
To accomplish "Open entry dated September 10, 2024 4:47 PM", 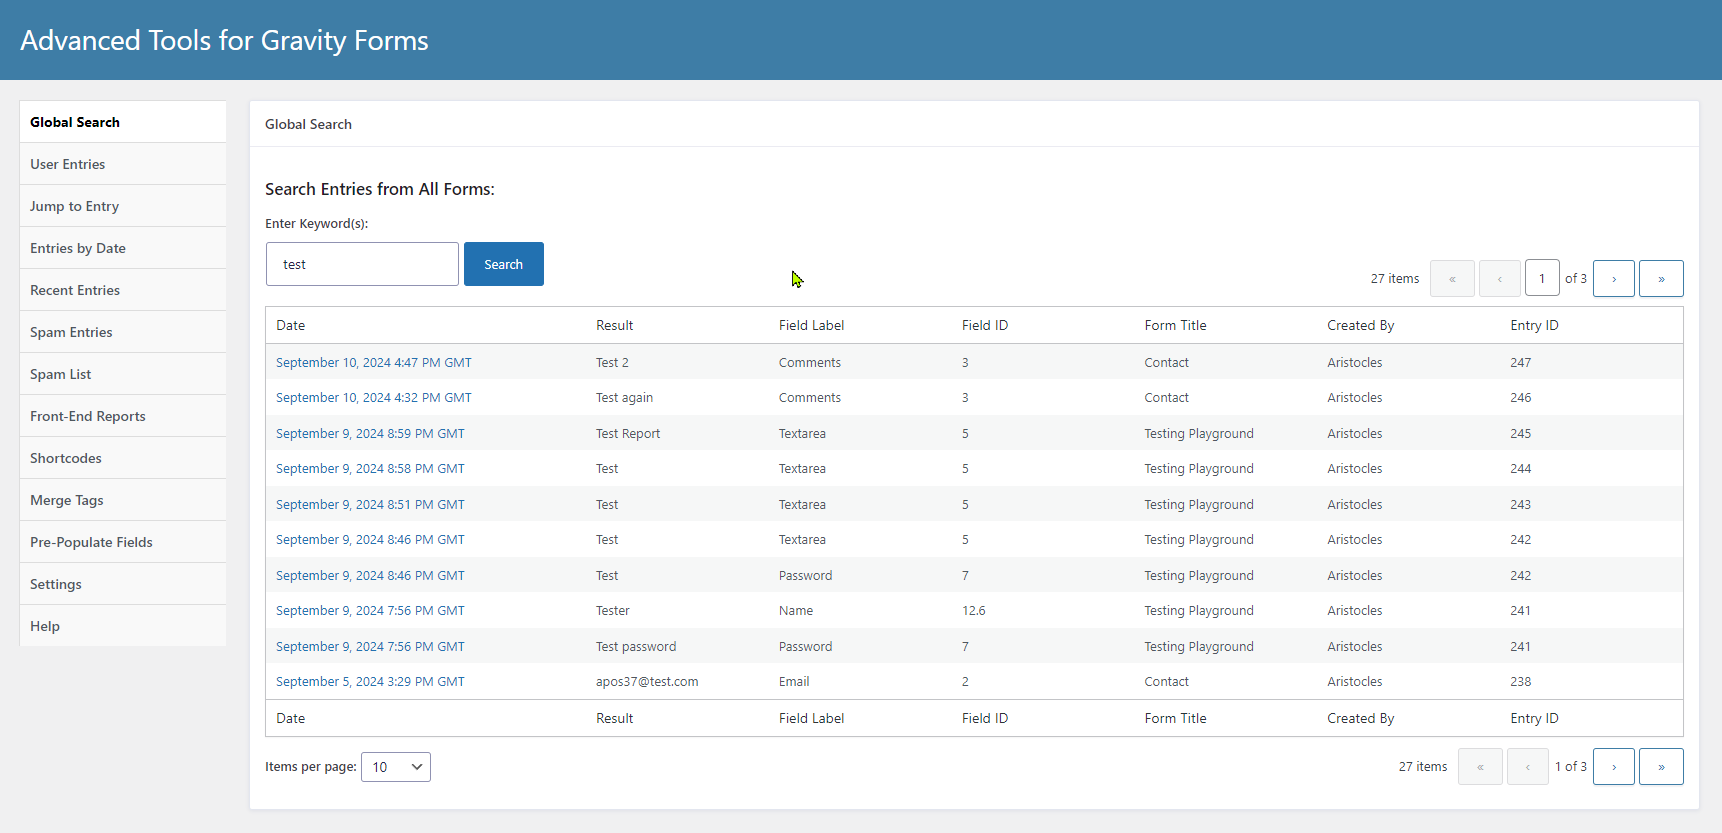I will coord(373,363).
